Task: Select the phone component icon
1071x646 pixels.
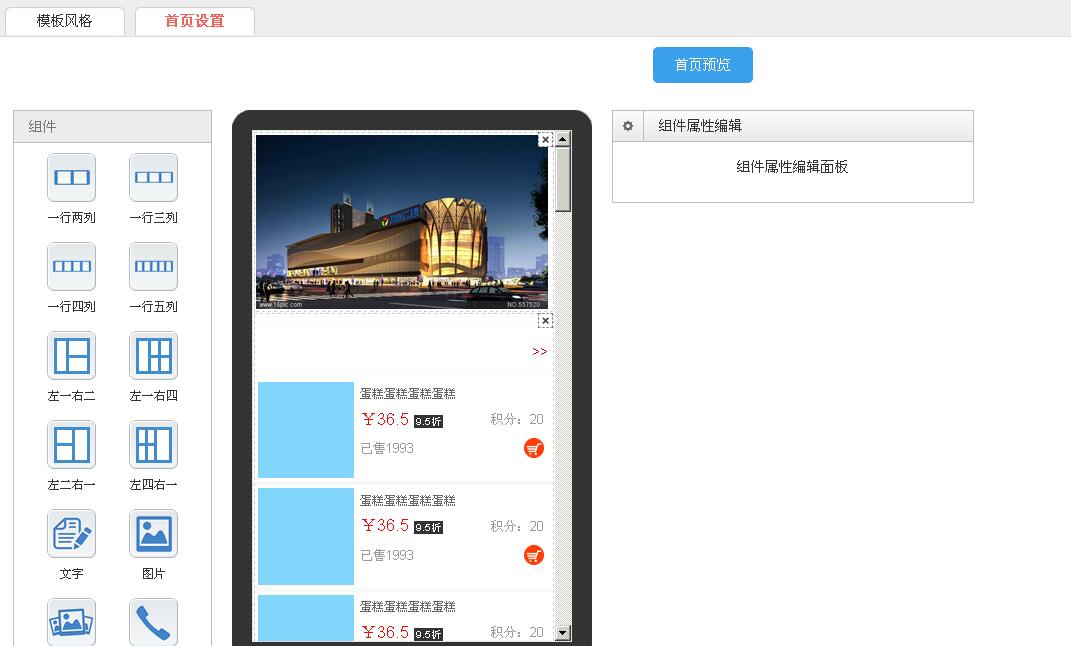Action: tap(153, 622)
